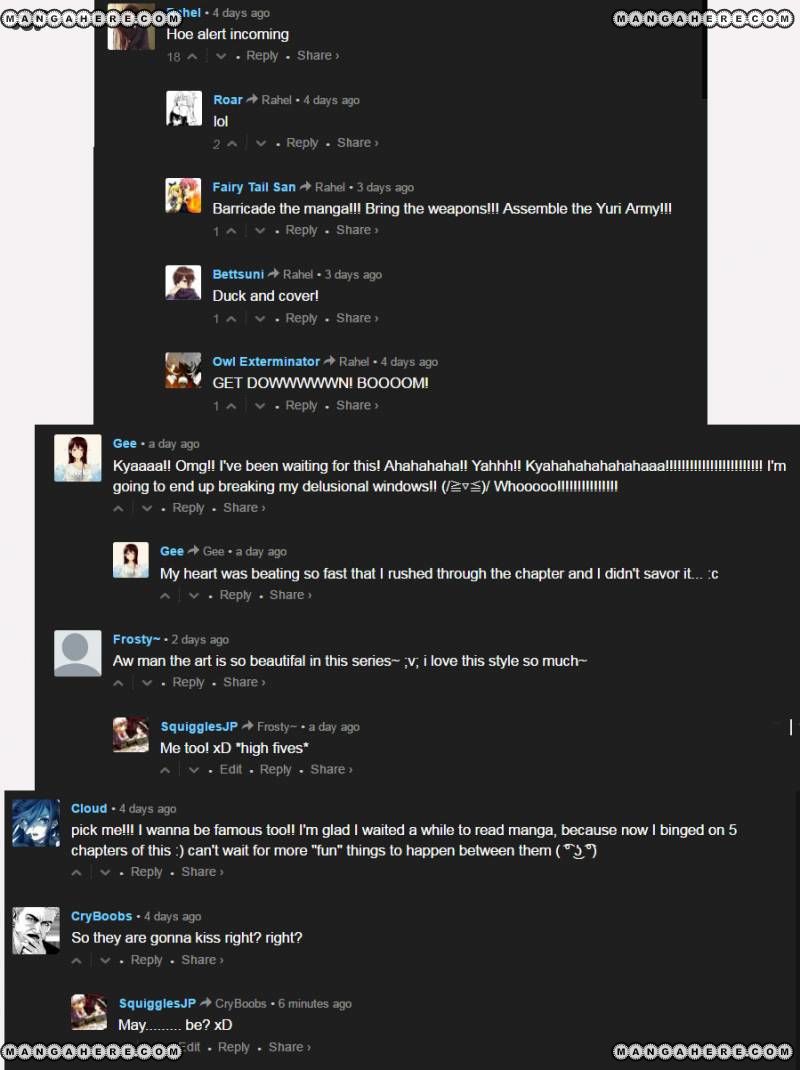800x1070 pixels.
Task: Open Cloud's blue avatar picture
Action: tap(35, 823)
